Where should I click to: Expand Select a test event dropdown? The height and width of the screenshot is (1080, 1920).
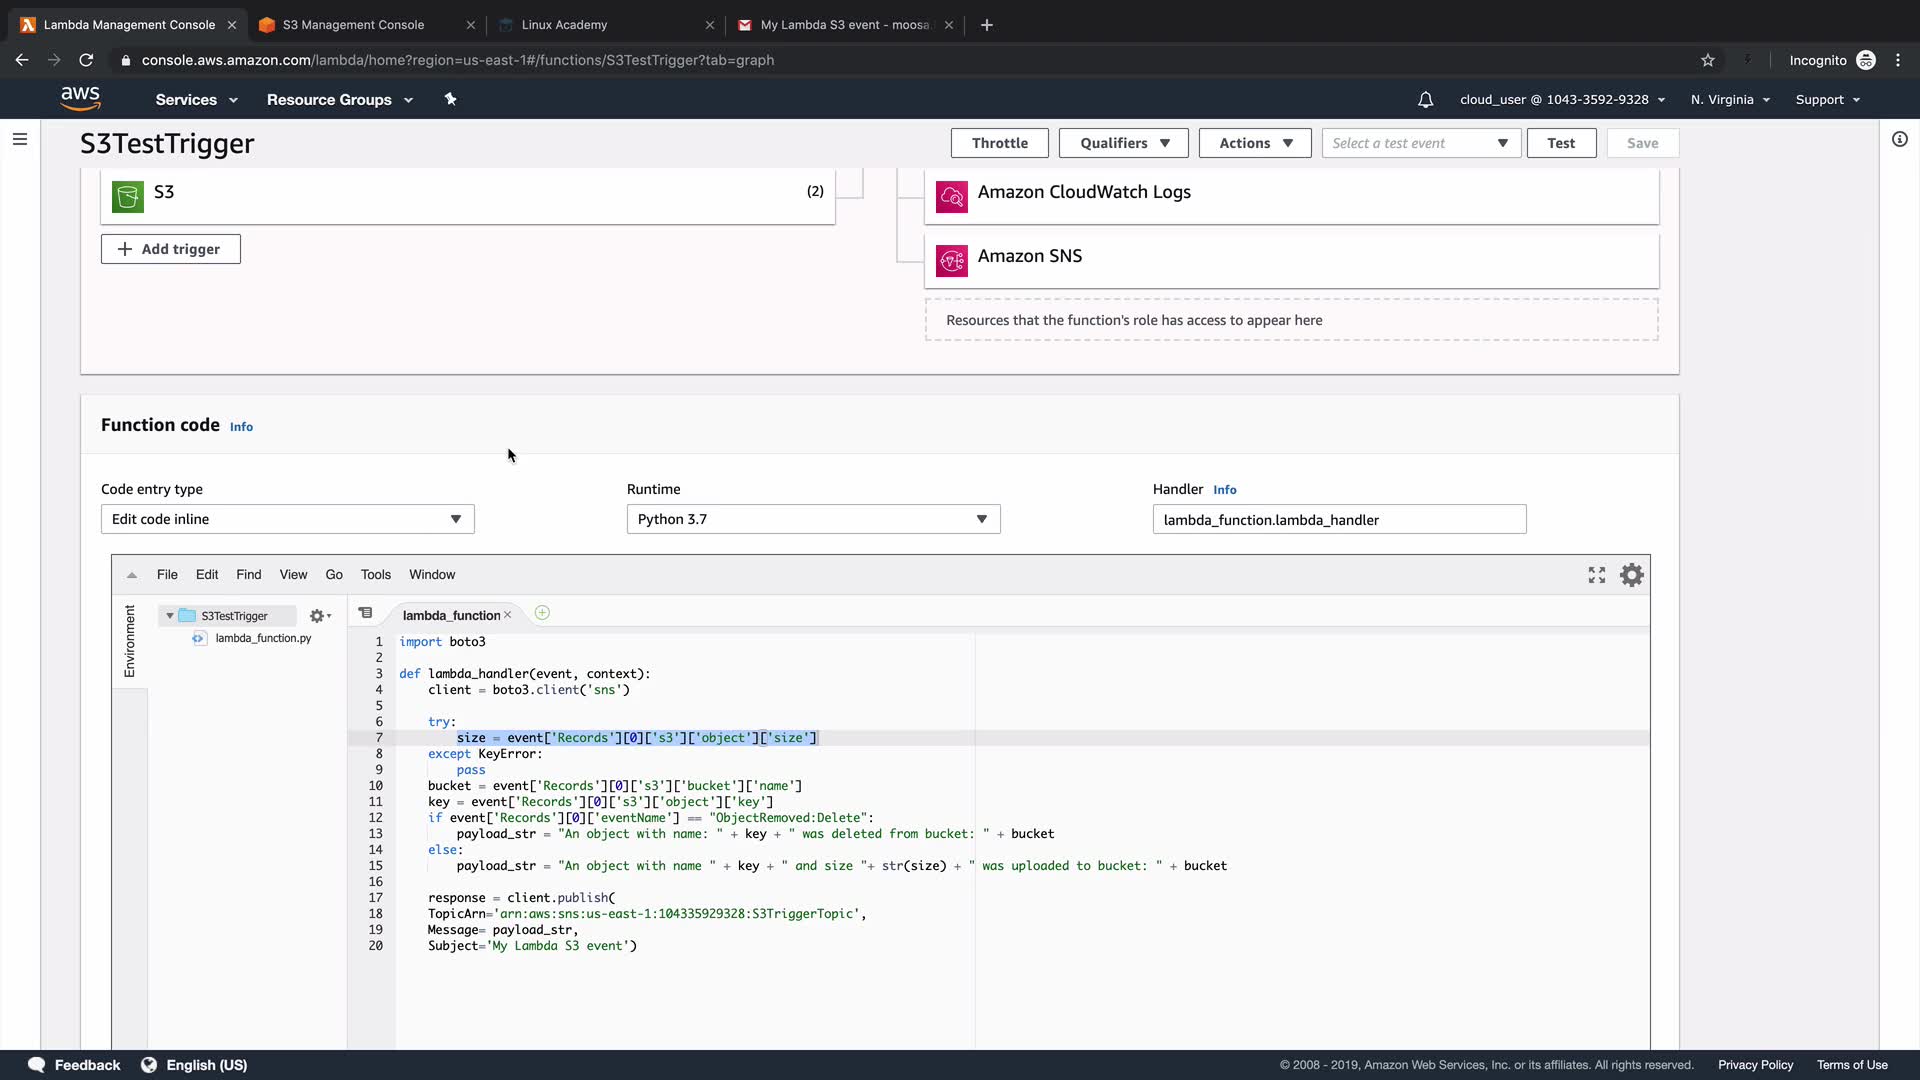(1420, 143)
